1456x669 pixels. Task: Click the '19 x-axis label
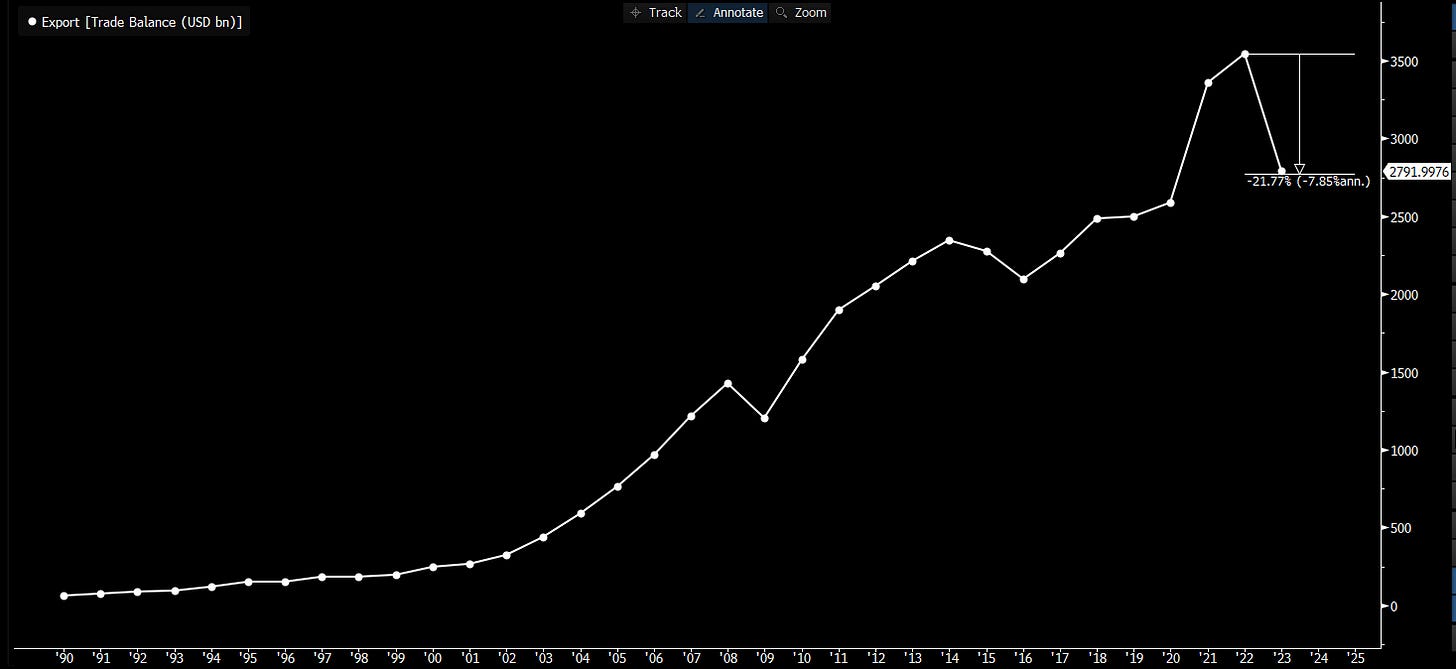(x=1134, y=657)
